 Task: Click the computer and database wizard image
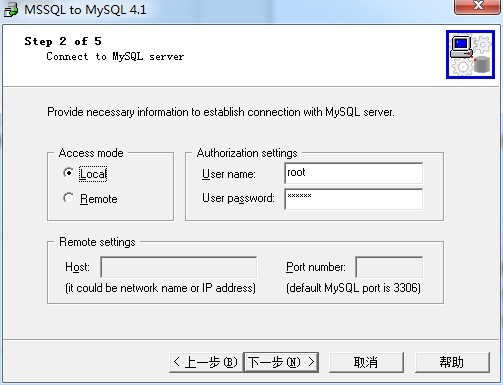tap(470, 54)
